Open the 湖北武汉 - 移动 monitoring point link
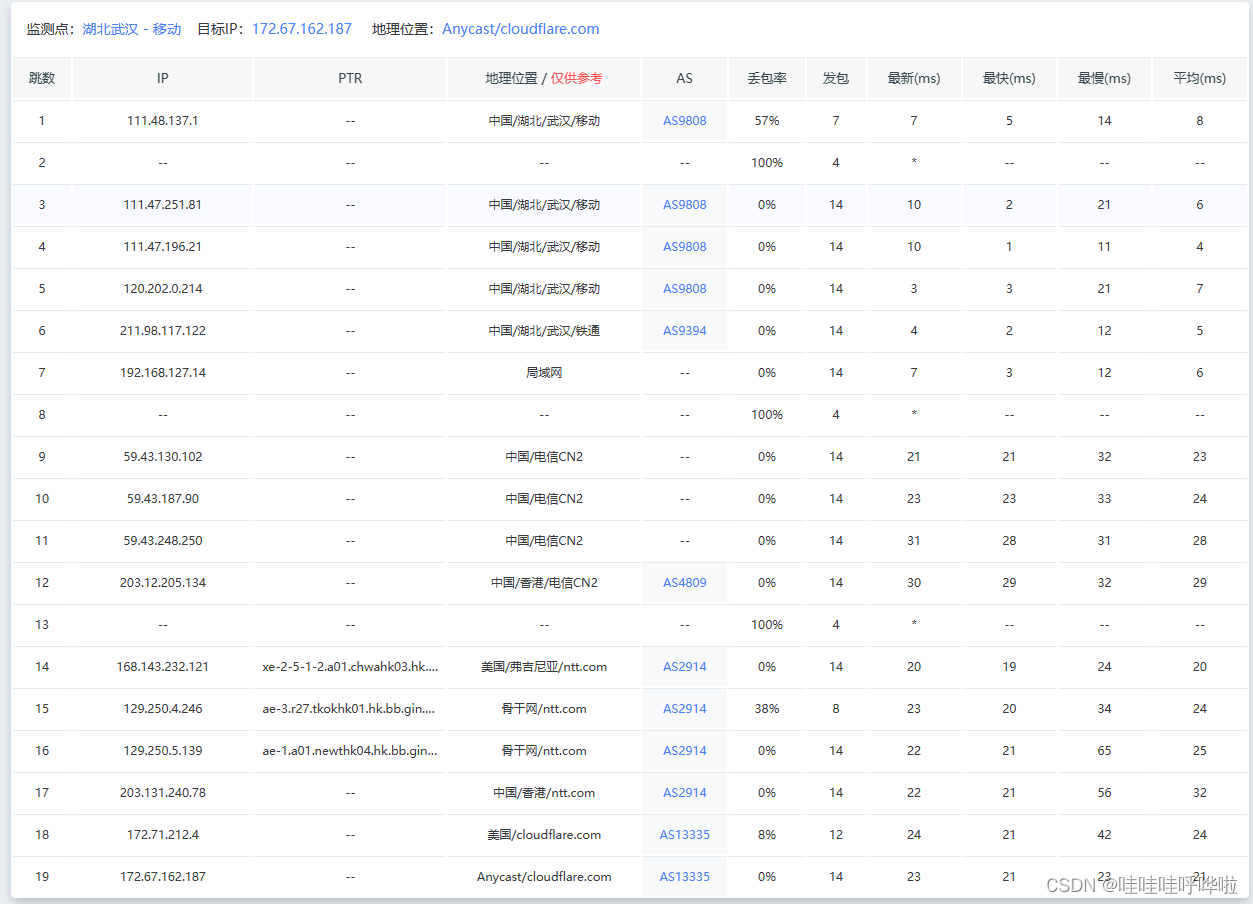The image size is (1253, 904). click(x=132, y=29)
